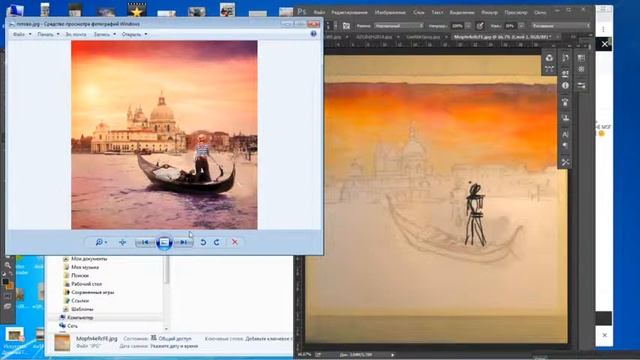Screen dimensions: 640x360
Task: Click the Photoshop Ps logo icon
Action: [302, 12]
